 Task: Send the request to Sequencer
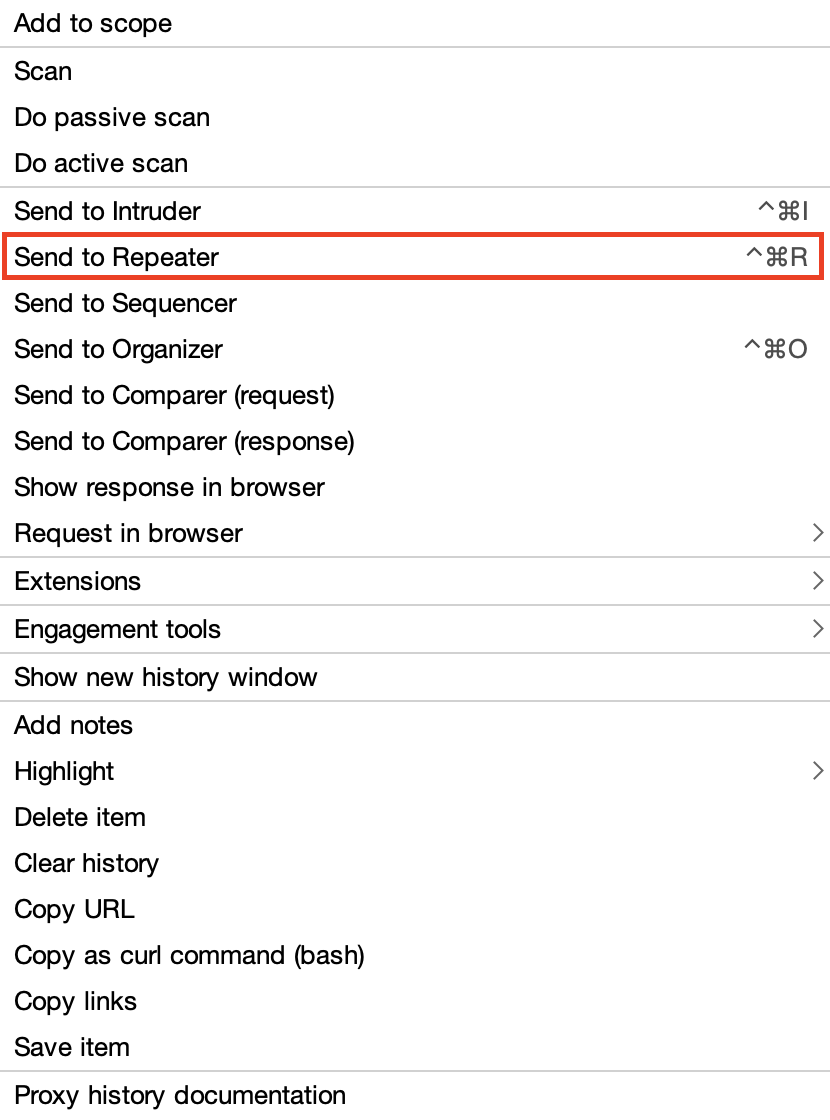(x=125, y=304)
